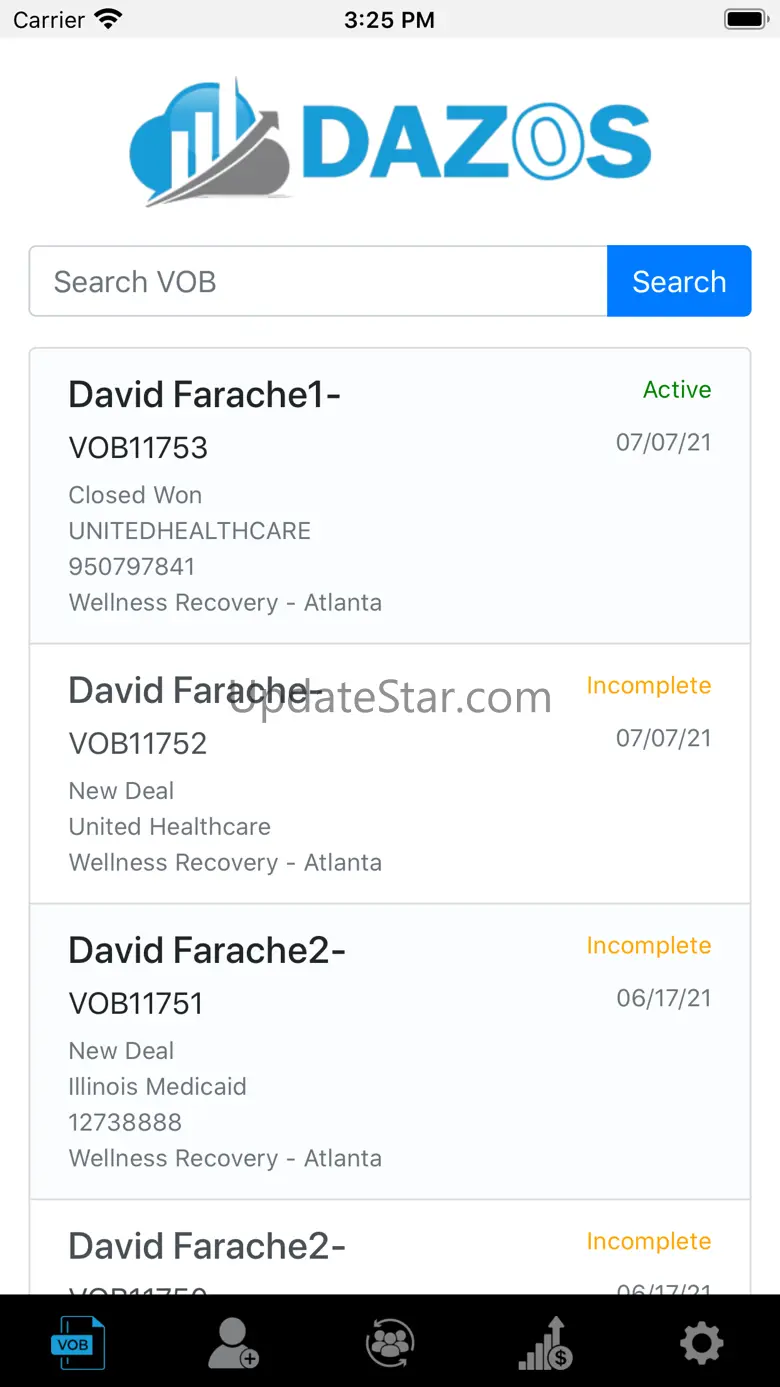Select the Active status label
Screen dimensions: 780x1387
click(677, 390)
